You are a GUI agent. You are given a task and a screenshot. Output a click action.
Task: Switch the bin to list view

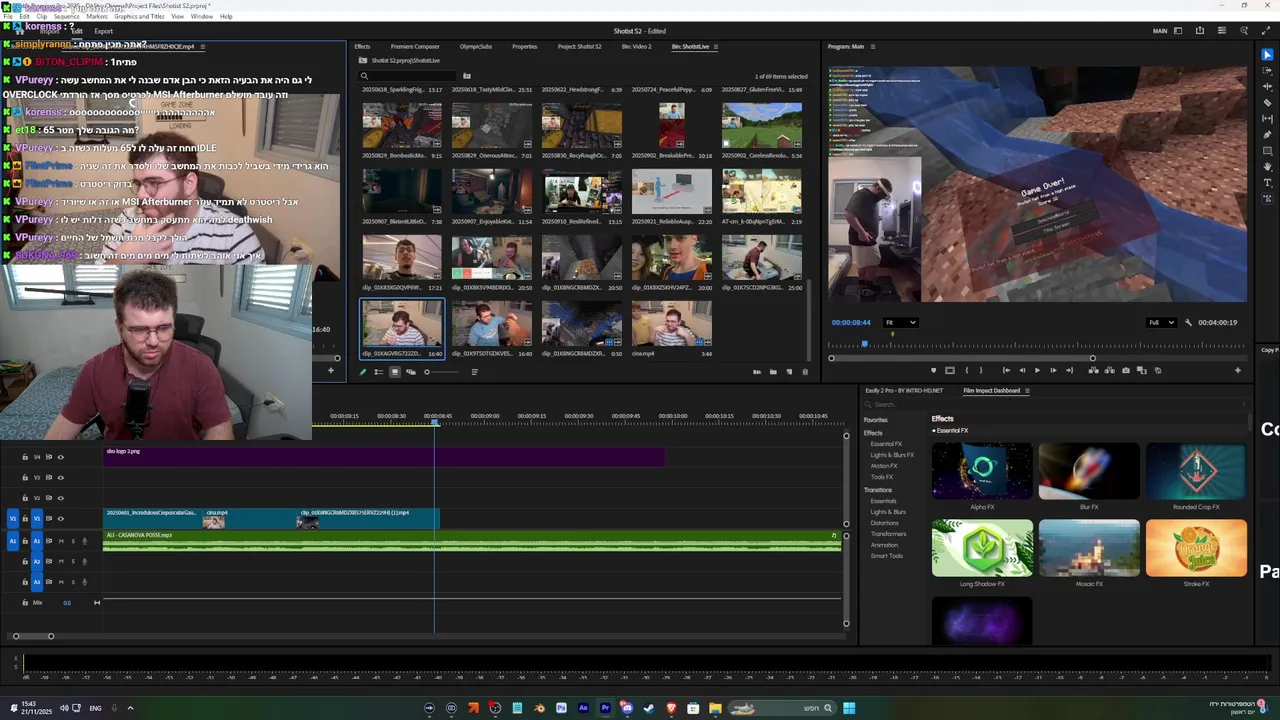click(378, 372)
